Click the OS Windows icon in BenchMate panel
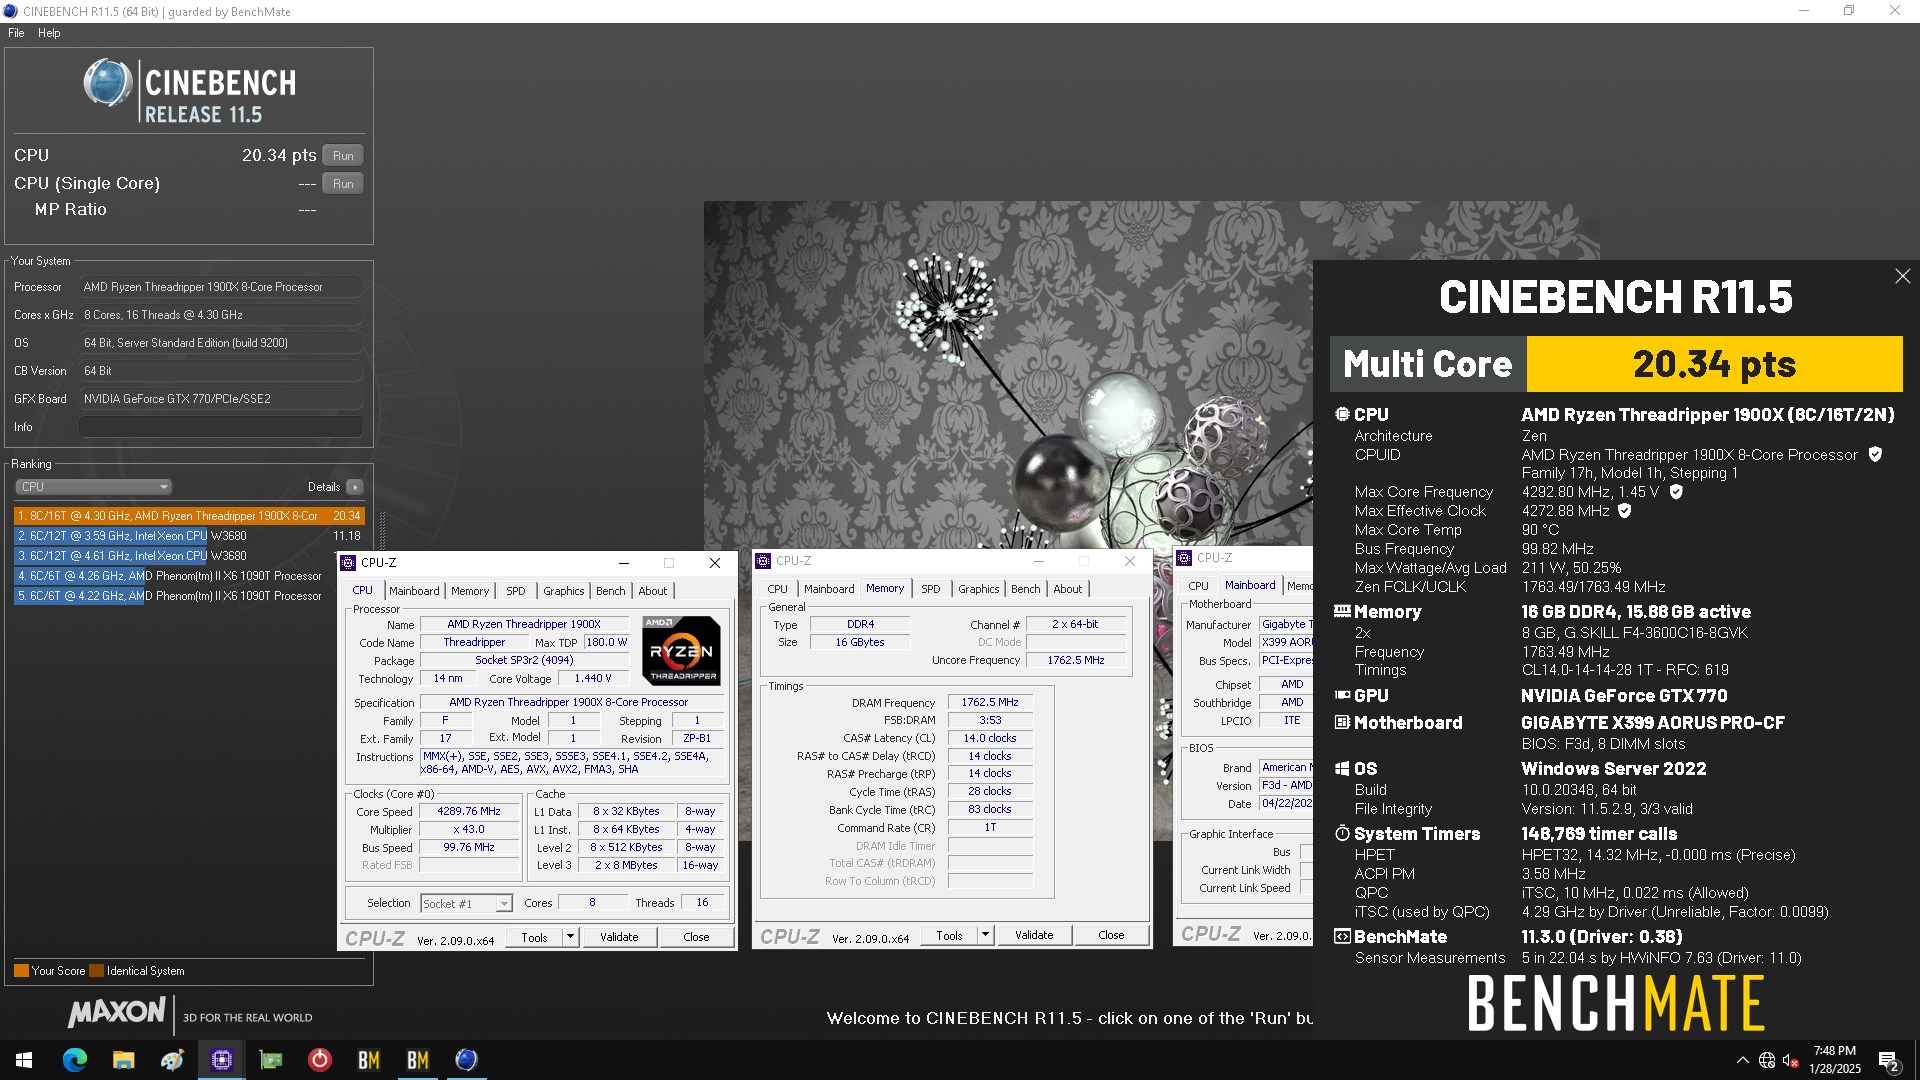This screenshot has width=1920, height=1080. (1342, 768)
